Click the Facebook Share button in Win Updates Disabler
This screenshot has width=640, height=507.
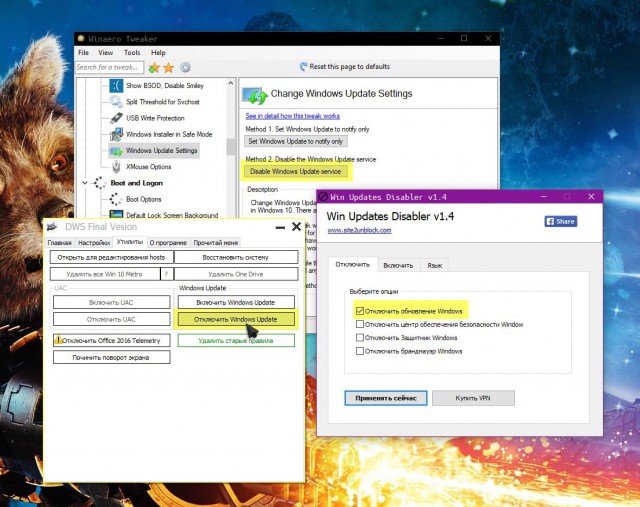561,221
